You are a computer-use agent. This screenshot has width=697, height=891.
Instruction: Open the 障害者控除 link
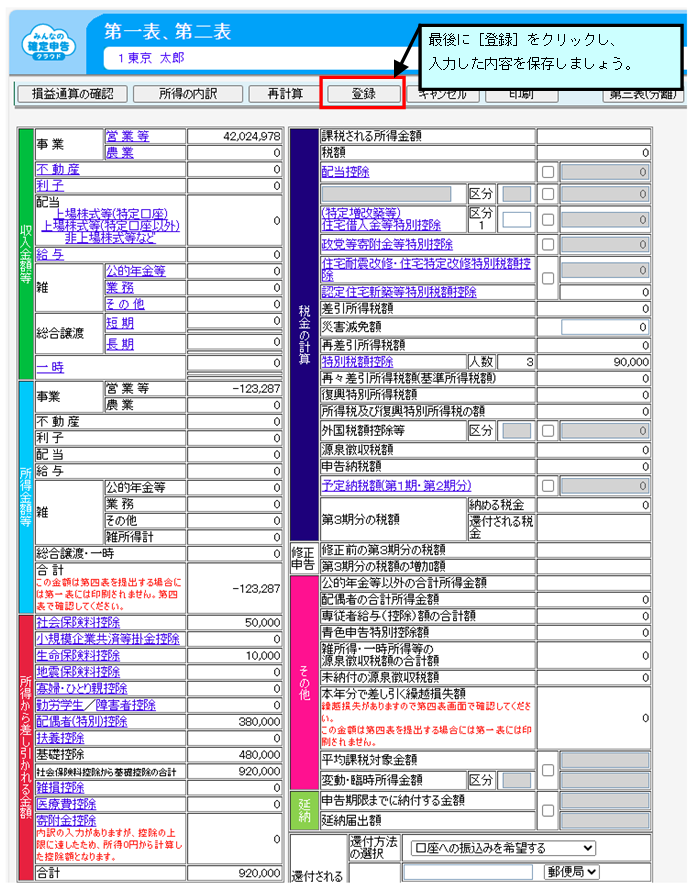[125, 705]
